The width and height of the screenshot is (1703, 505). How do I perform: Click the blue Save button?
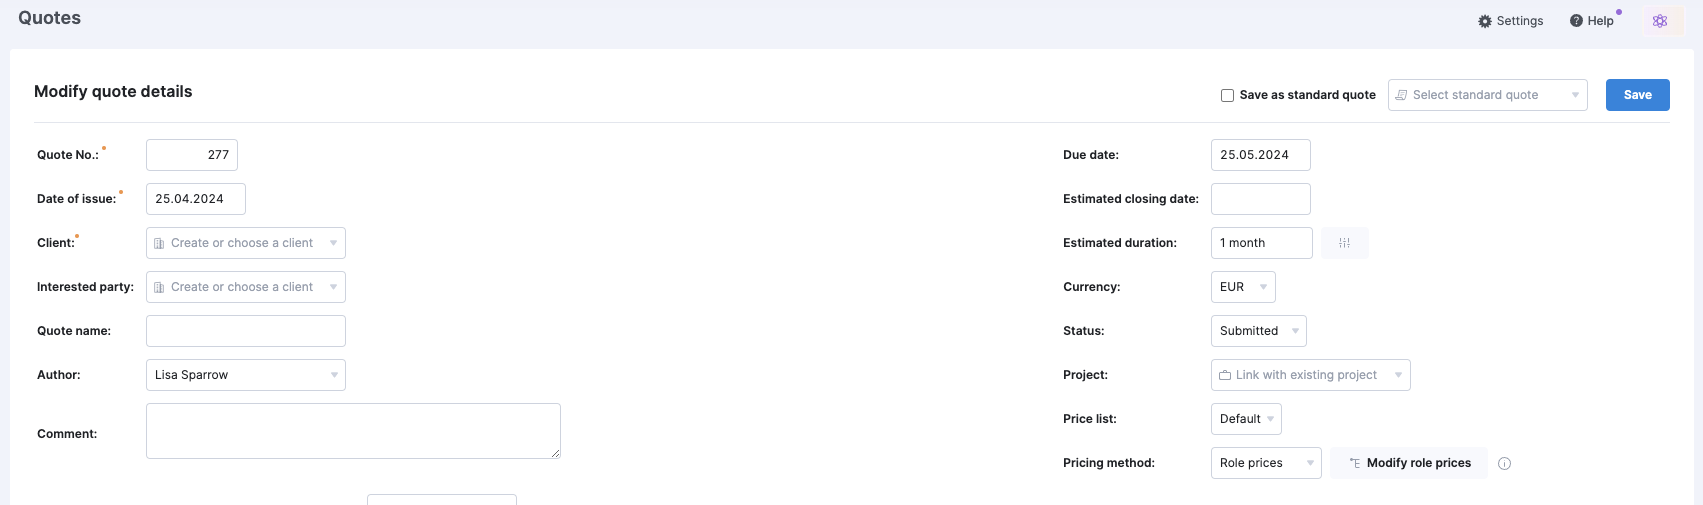point(1637,95)
